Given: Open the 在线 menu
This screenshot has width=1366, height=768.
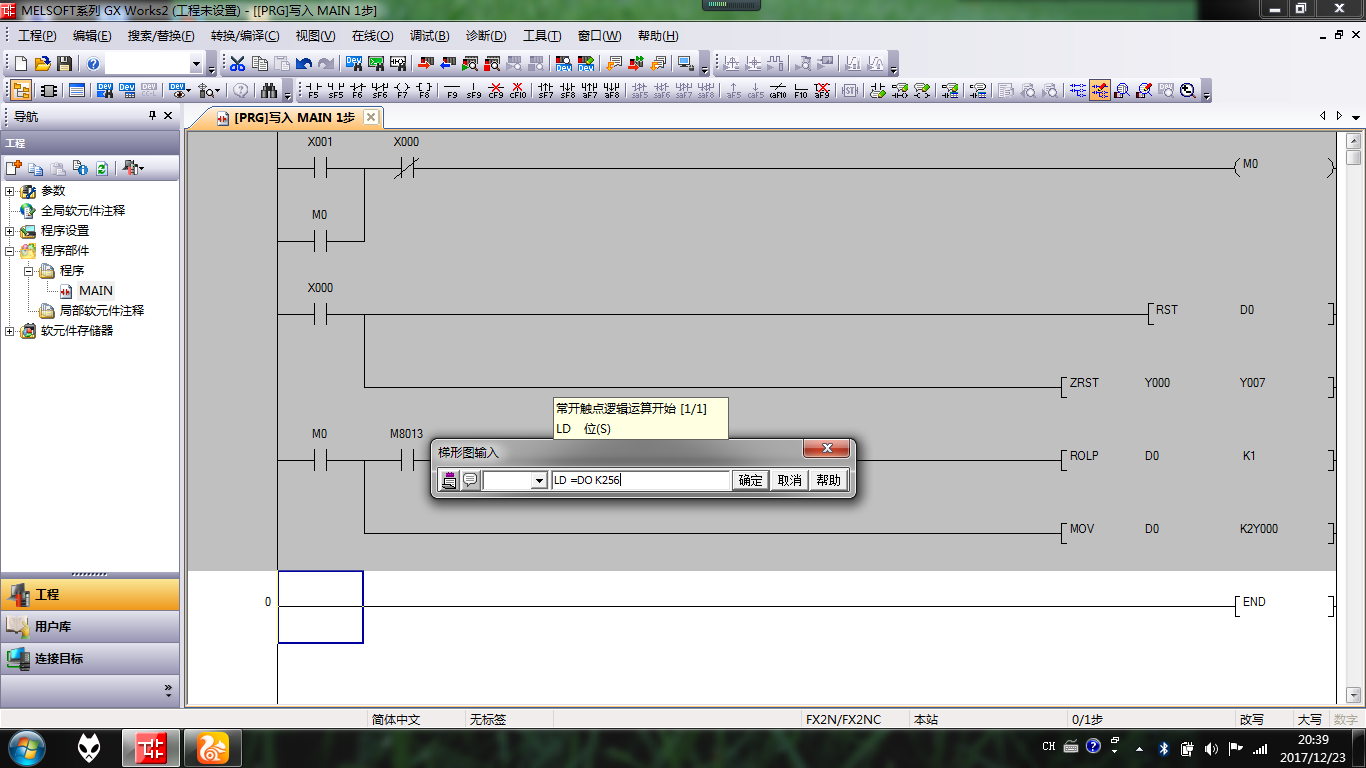Looking at the screenshot, I should pyautogui.click(x=372, y=36).
